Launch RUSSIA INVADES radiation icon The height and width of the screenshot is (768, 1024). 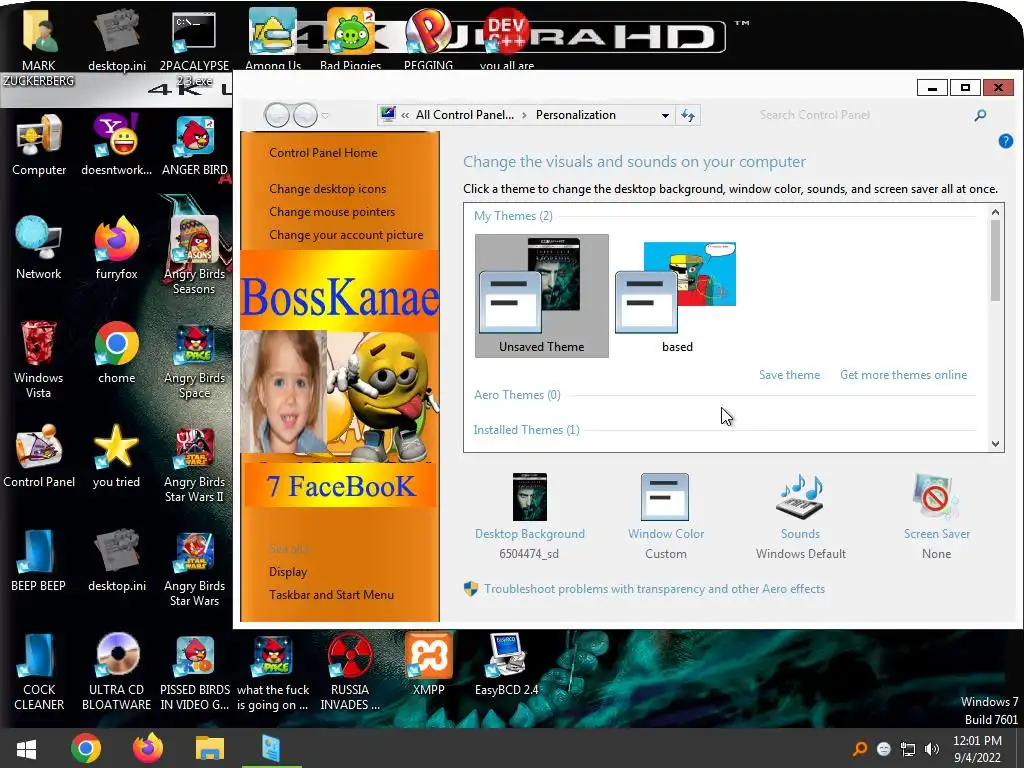click(350, 671)
